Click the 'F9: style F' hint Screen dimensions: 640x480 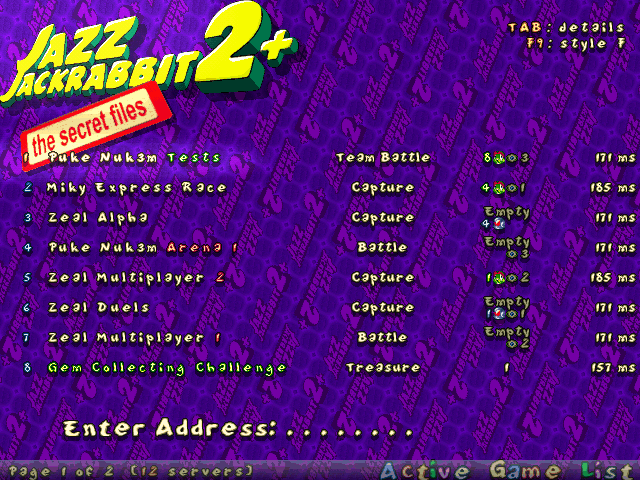[x=576, y=43]
